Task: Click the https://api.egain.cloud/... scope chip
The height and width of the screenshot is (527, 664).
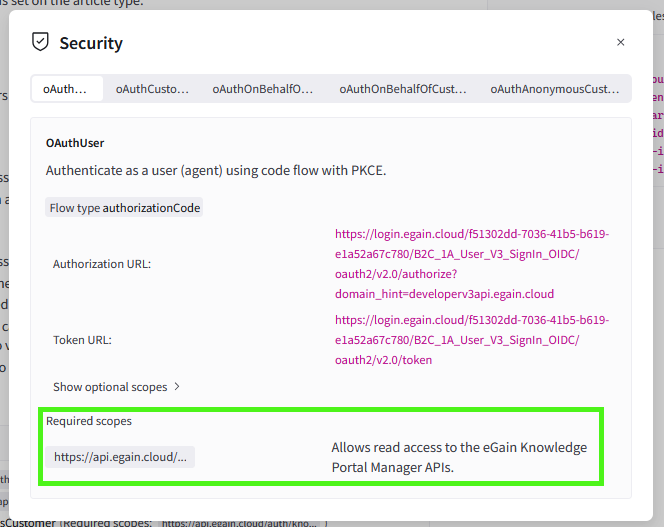Action: pyautogui.click(x=120, y=457)
